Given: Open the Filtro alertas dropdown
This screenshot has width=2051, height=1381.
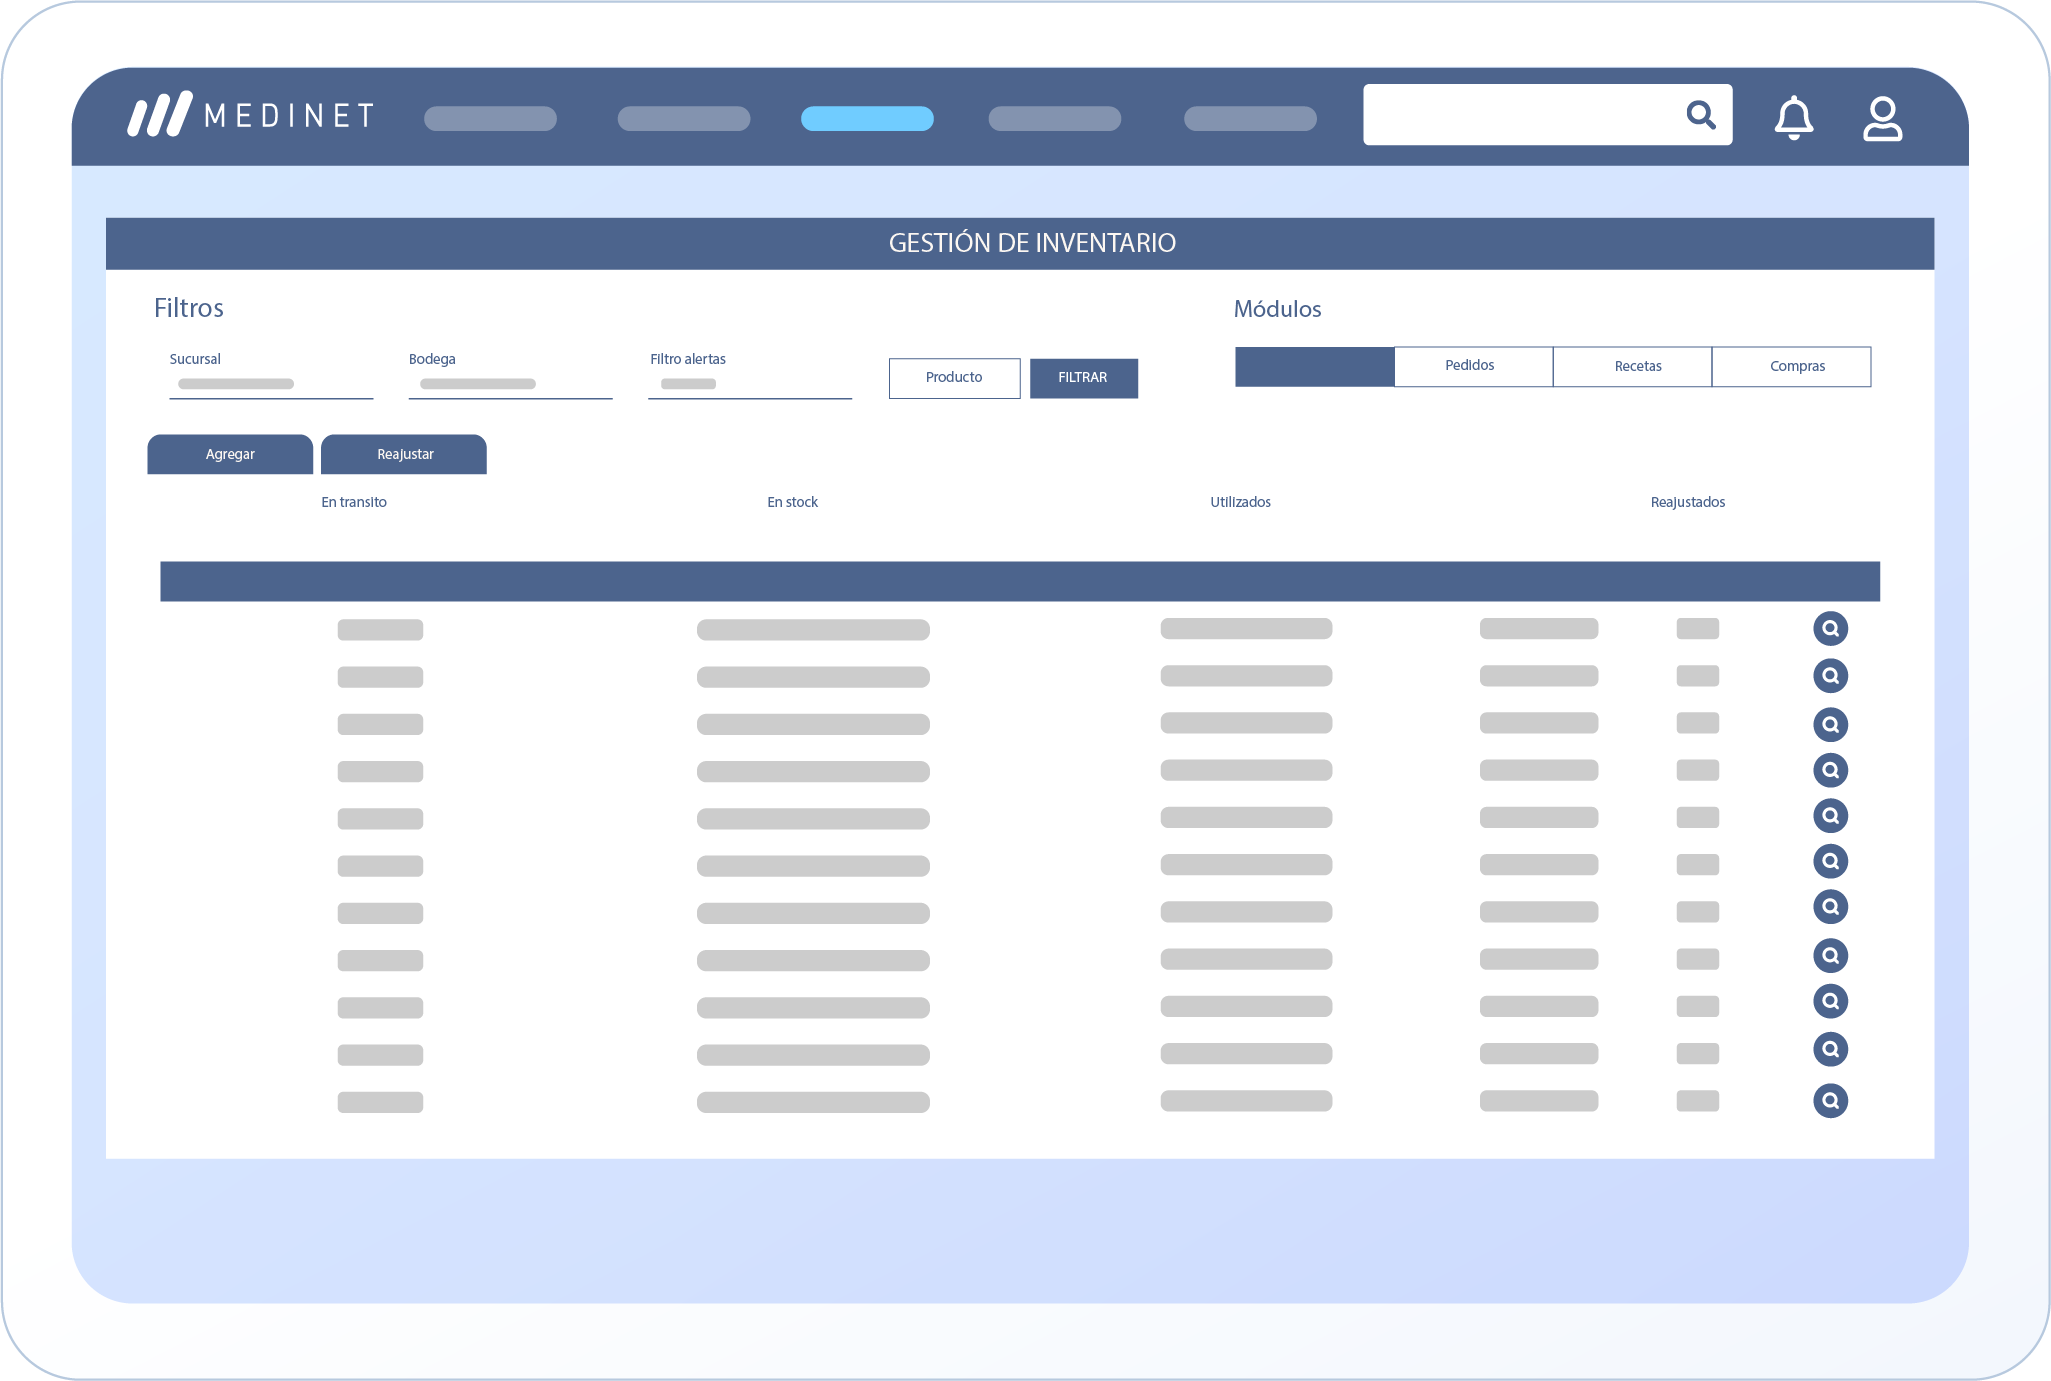Looking at the screenshot, I should [x=749, y=384].
